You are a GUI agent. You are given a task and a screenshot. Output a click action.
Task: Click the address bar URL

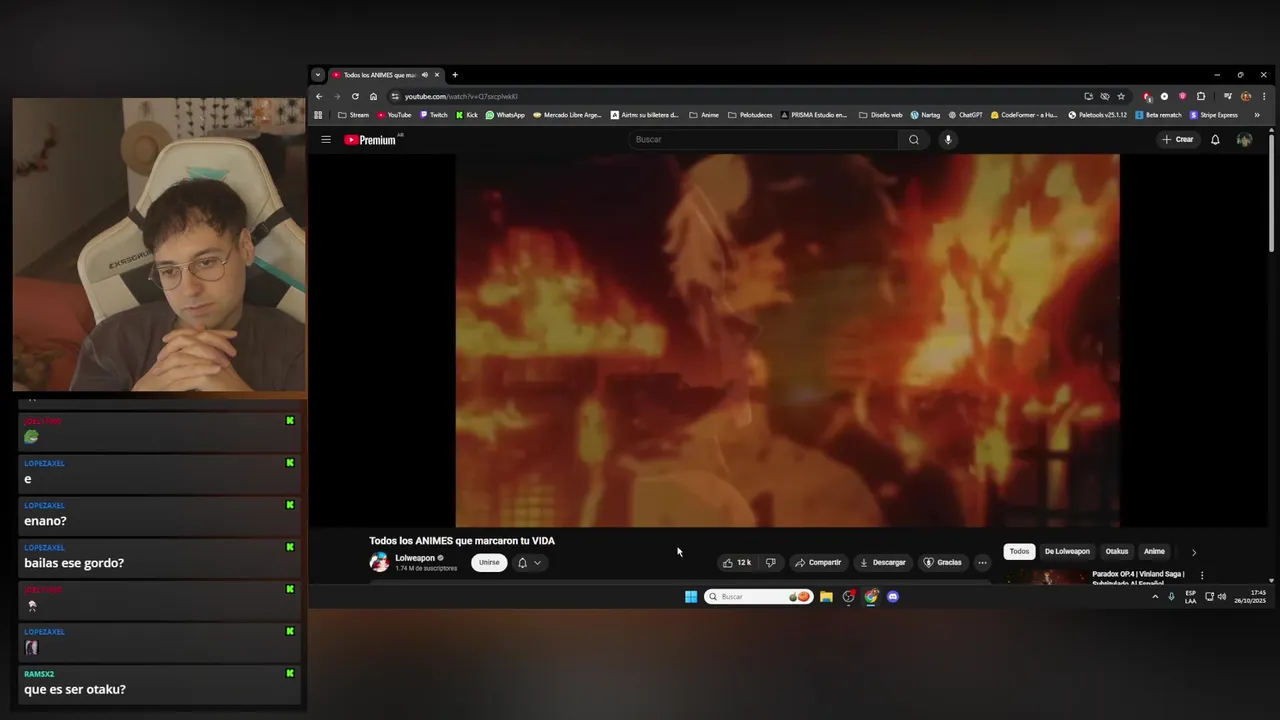(461, 96)
